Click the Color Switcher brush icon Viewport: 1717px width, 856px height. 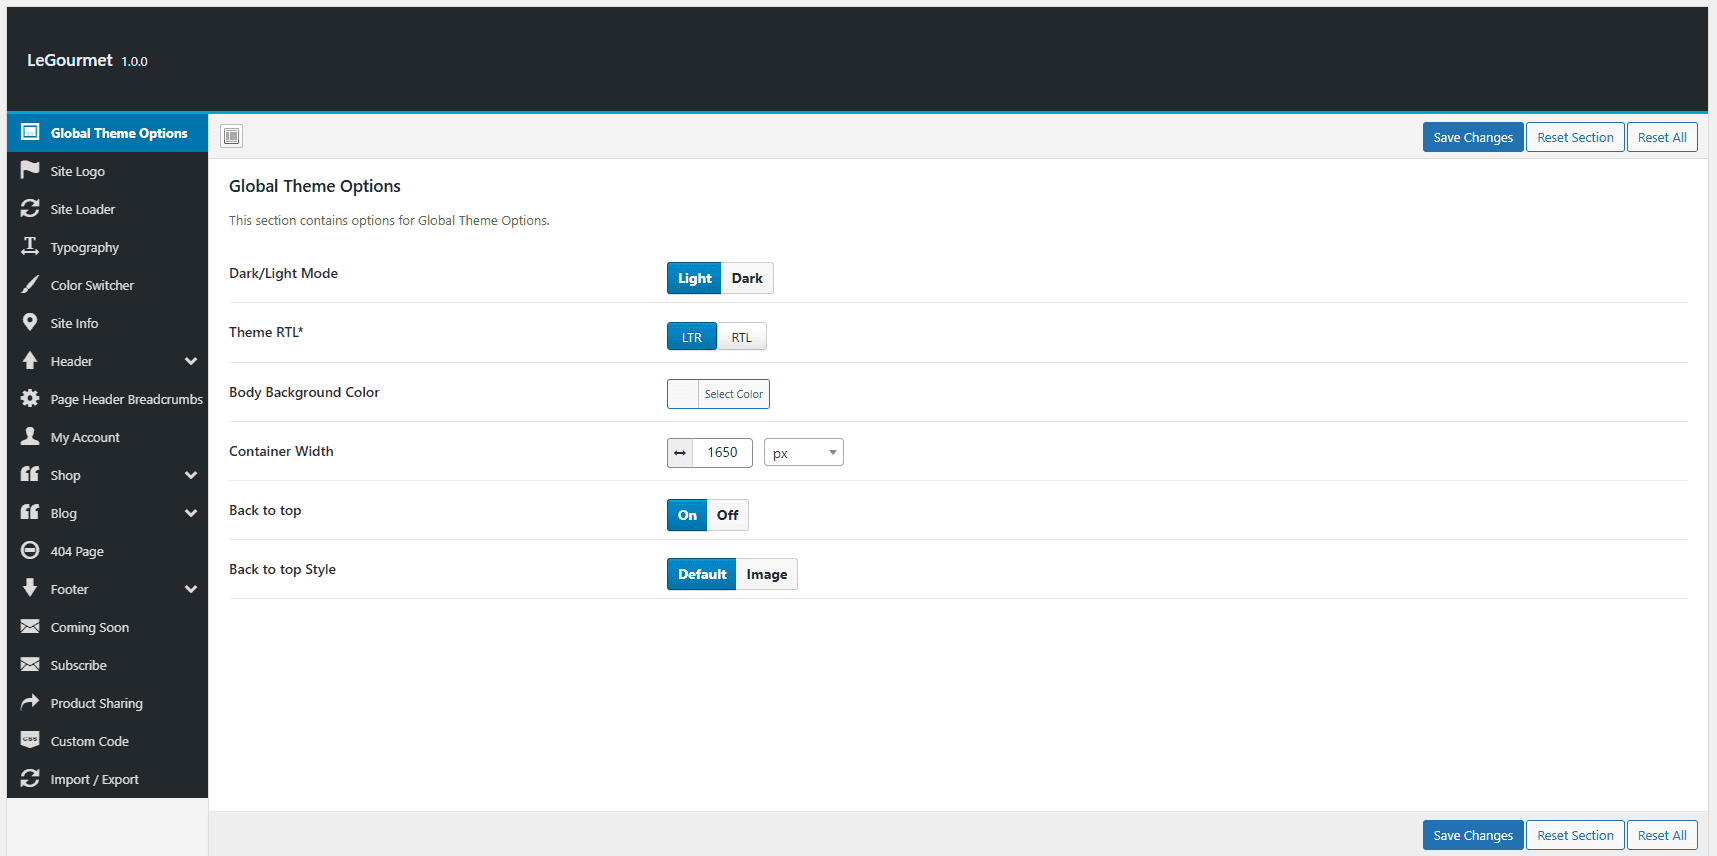click(x=30, y=284)
